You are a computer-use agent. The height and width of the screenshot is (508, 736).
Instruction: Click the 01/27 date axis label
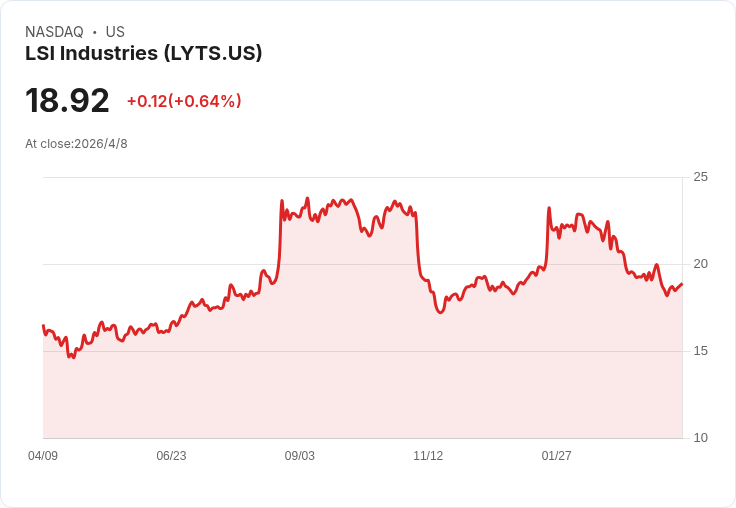[556, 455]
